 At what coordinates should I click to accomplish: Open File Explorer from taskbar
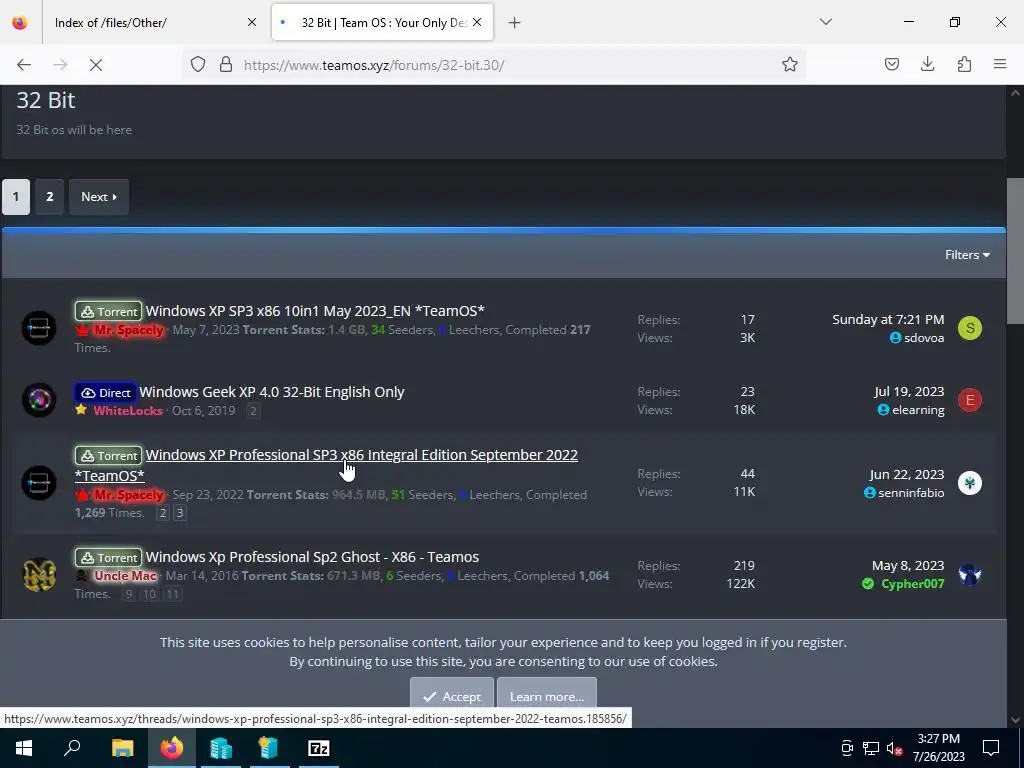[x=122, y=748]
